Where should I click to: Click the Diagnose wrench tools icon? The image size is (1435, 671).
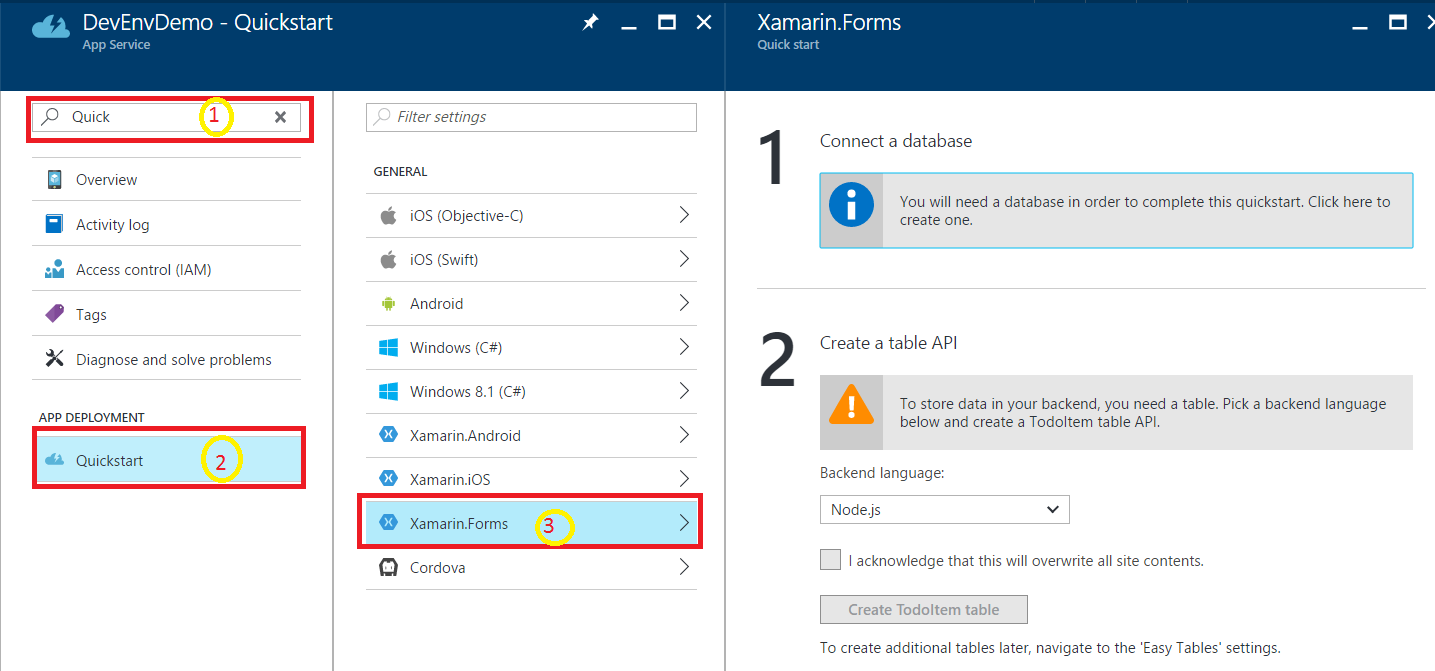coord(54,359)
